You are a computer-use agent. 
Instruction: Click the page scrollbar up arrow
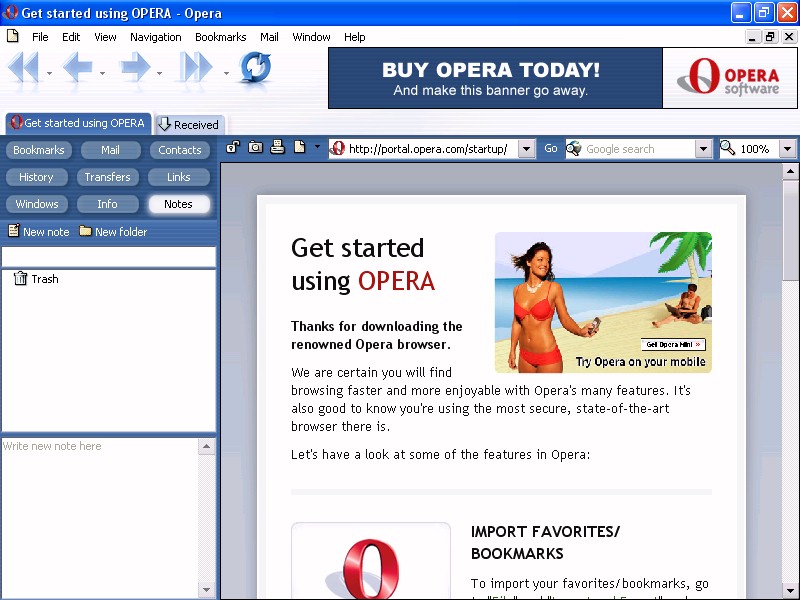coord(790,171)
